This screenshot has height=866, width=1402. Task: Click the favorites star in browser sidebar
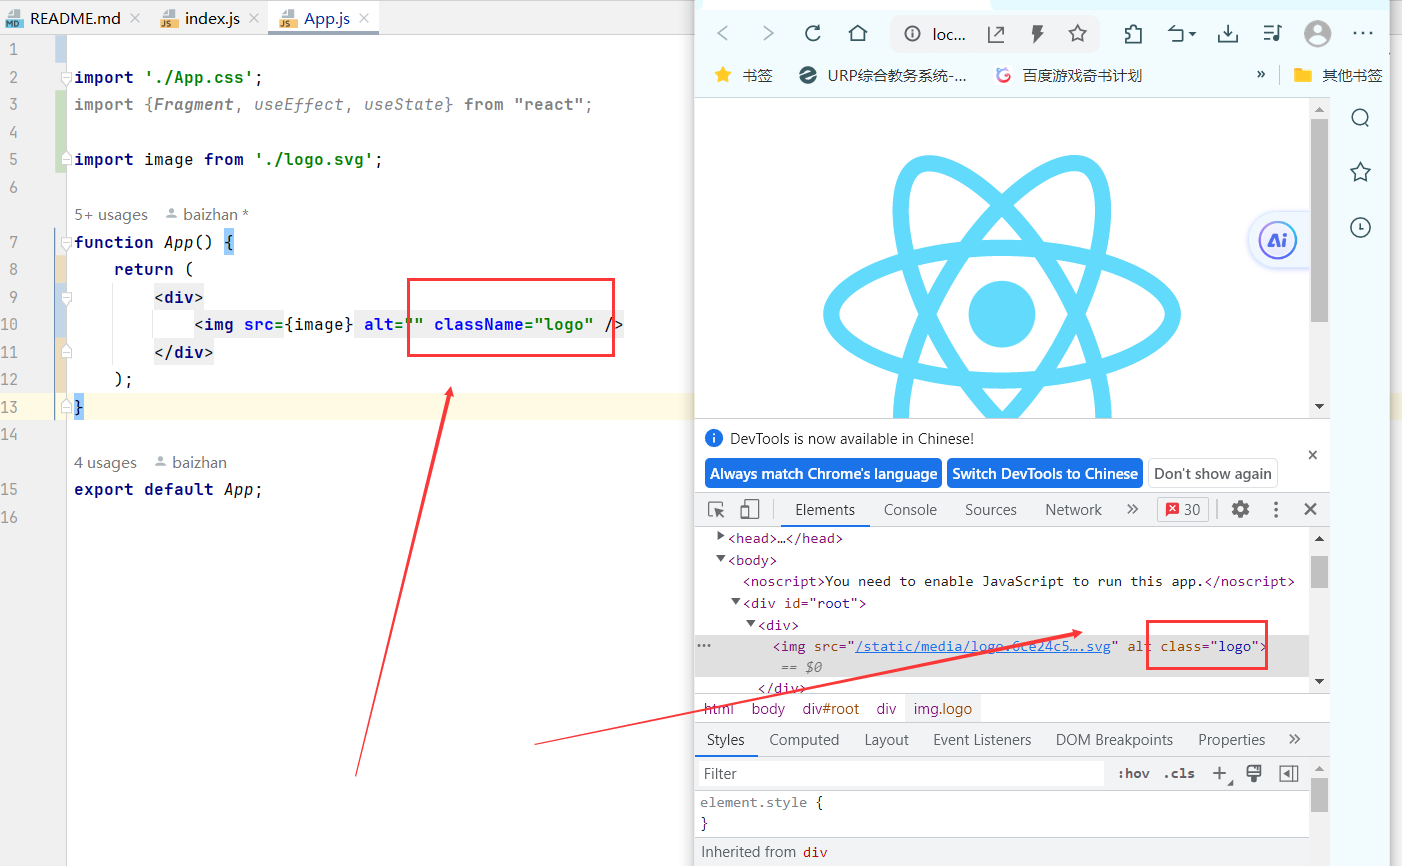[1360, 172]
